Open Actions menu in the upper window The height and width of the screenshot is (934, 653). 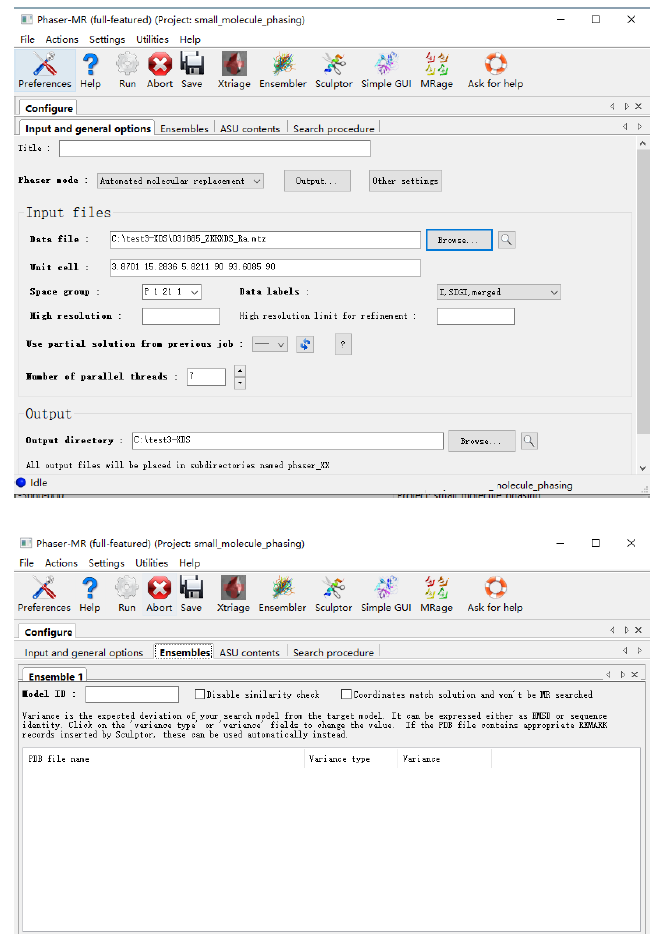pos(62,39)
